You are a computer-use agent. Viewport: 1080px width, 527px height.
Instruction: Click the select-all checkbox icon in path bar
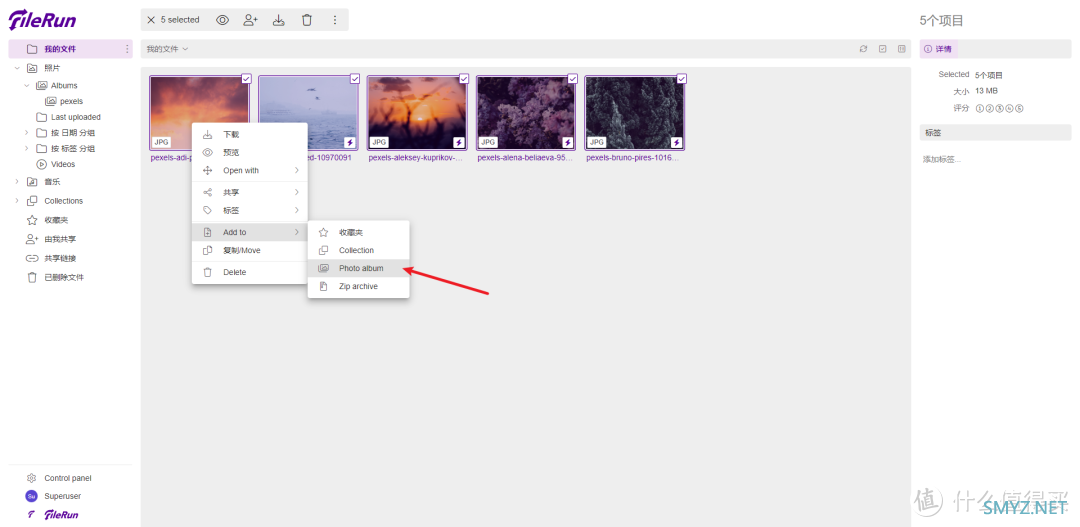pyautogui.click(x=882, y=49)
